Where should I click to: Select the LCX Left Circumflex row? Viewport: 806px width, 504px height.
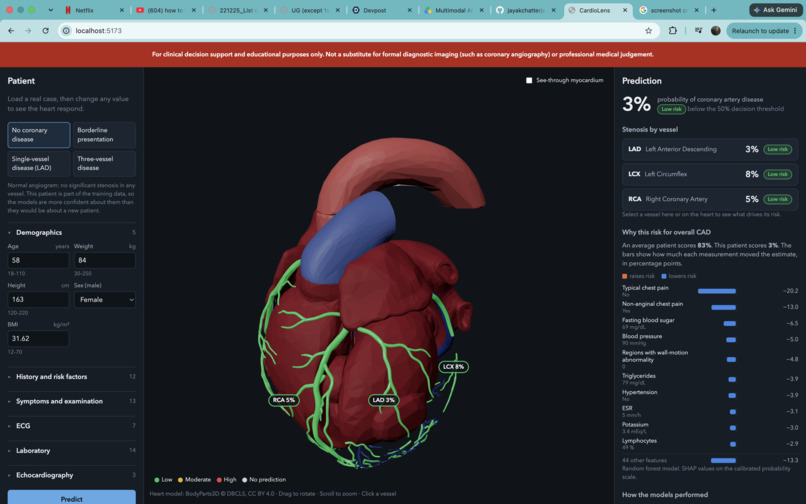[710, 174]
